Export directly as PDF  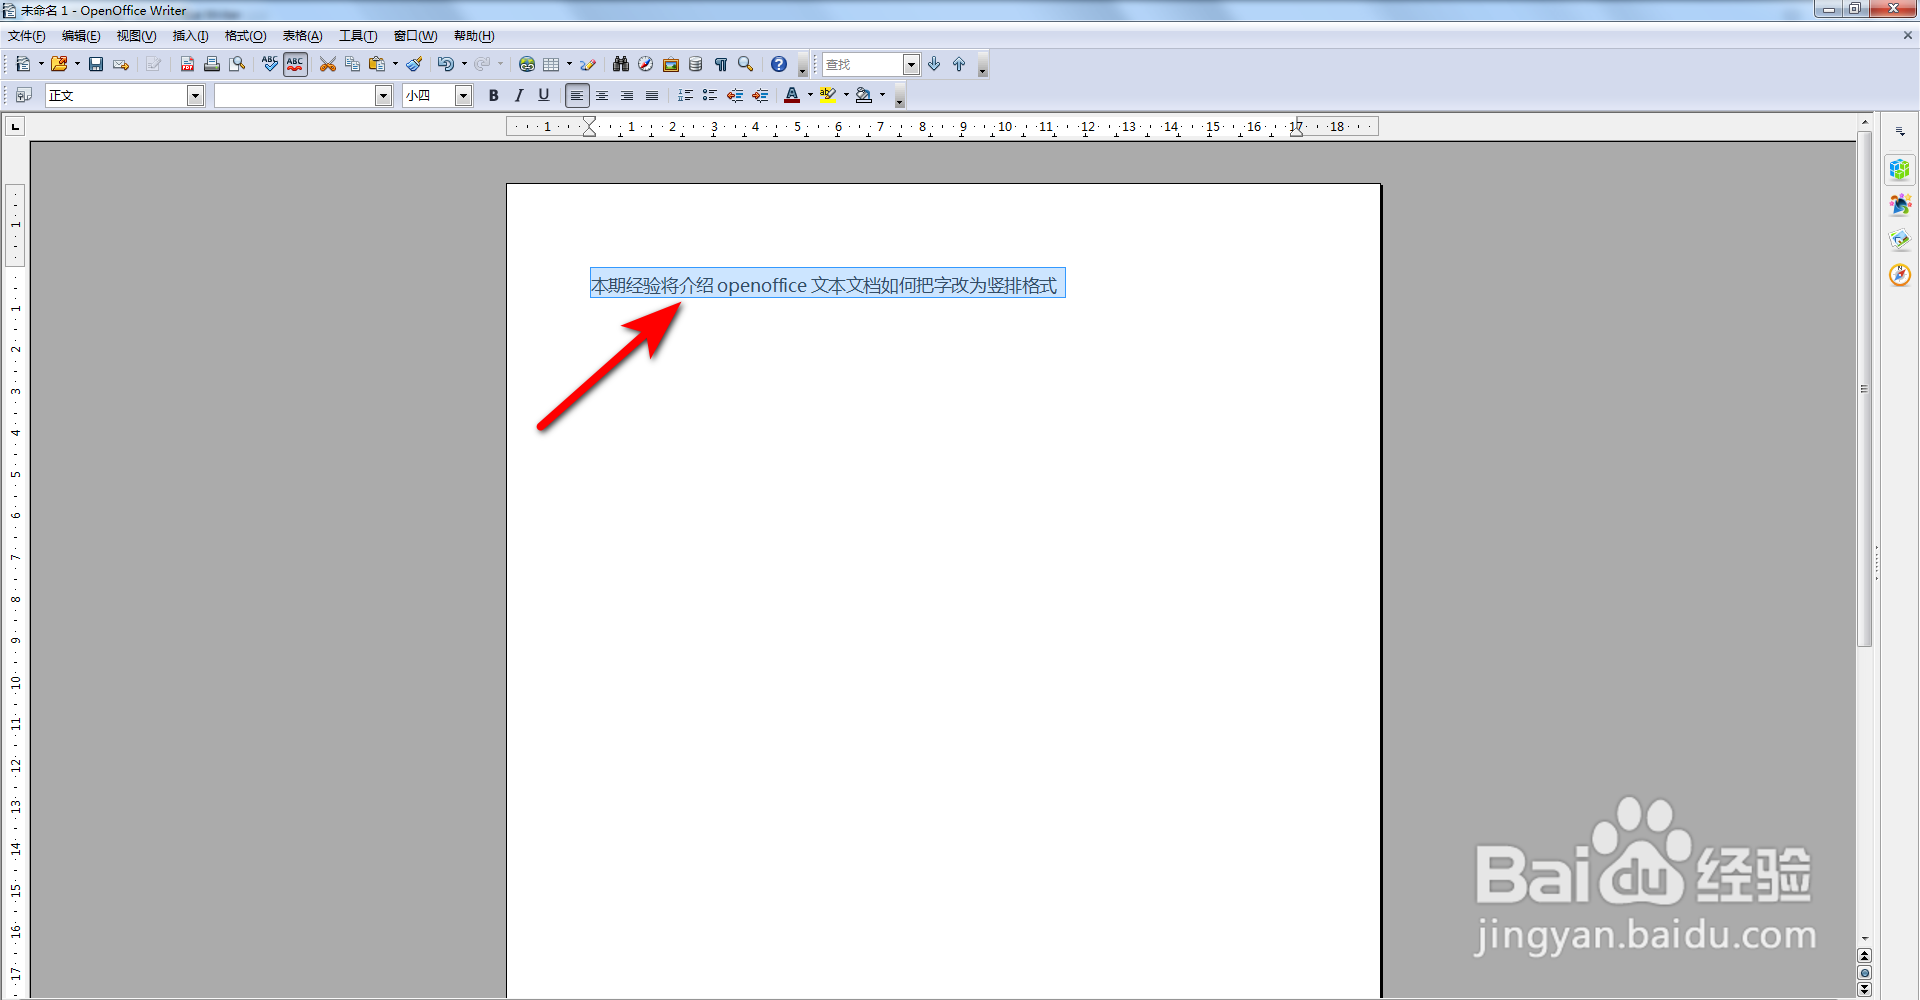pyautogui.click(x=187, y=64)
